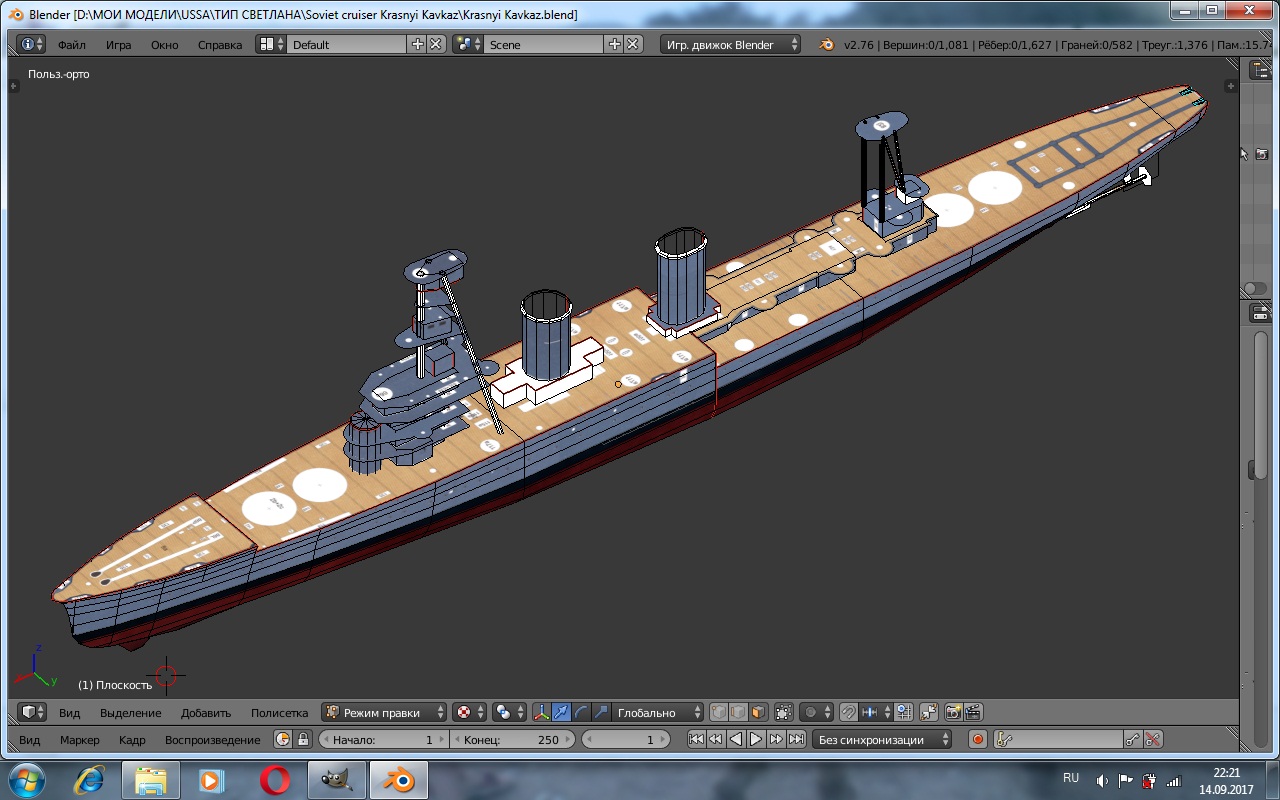Jump to the first frame of timeline
The image size is (1280, 800).
pyautogui.click(x=697, y=740)
